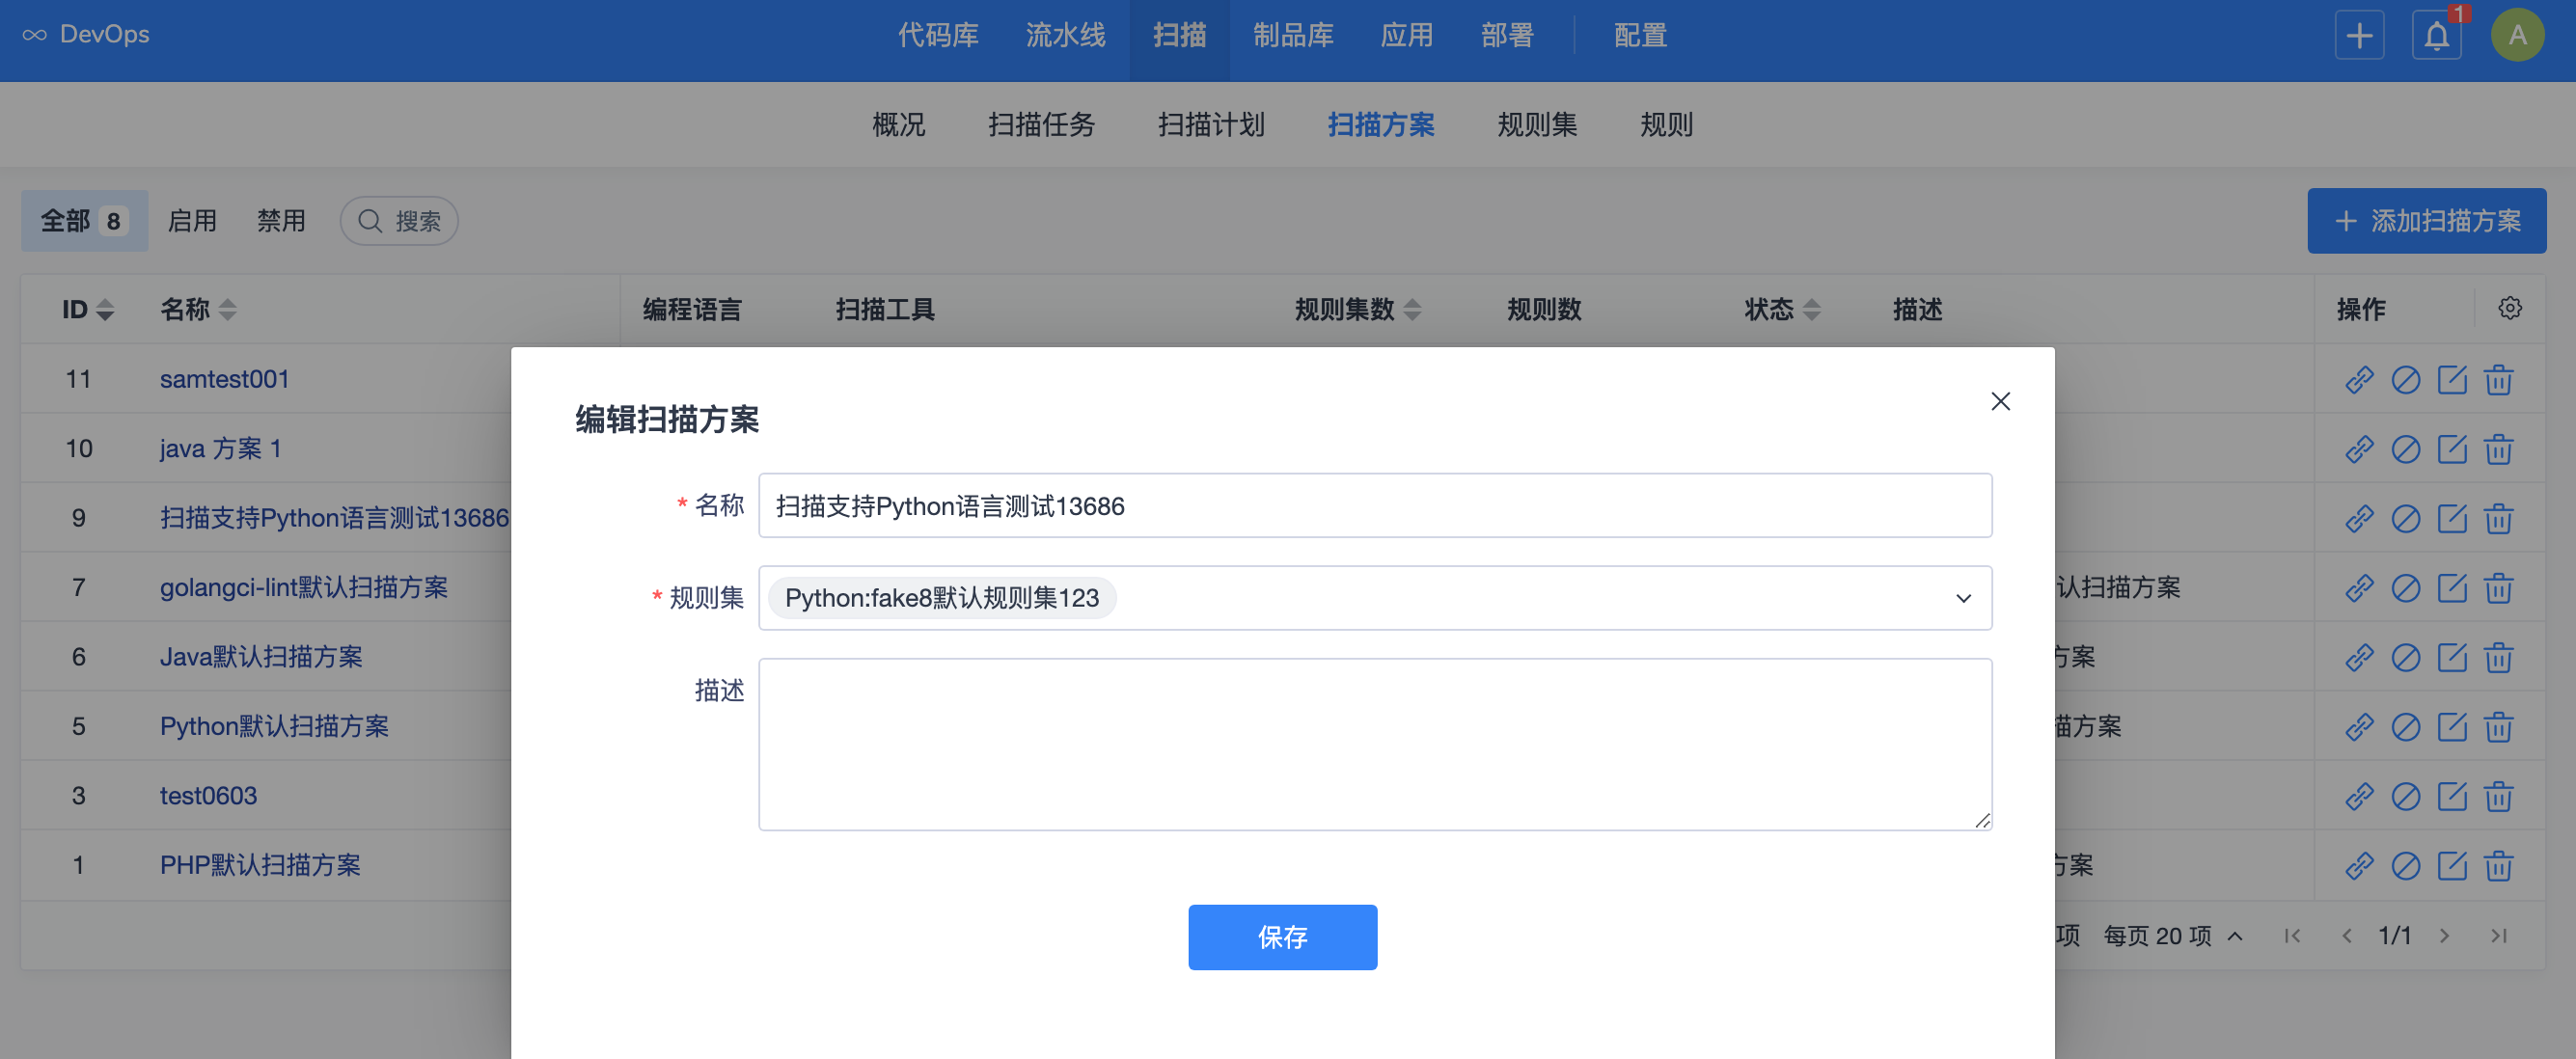
Task: Close the 编辑扫描方案 dialog
Action: 2000,401
